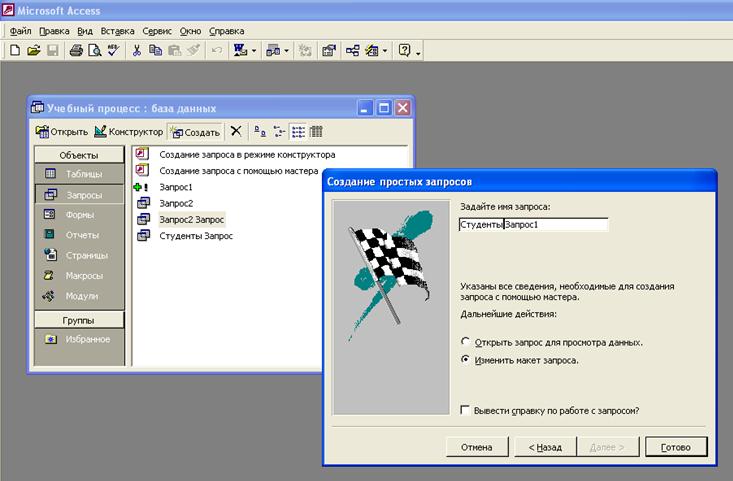
Task: Open the Сервис menu
Action: (157, 31)
